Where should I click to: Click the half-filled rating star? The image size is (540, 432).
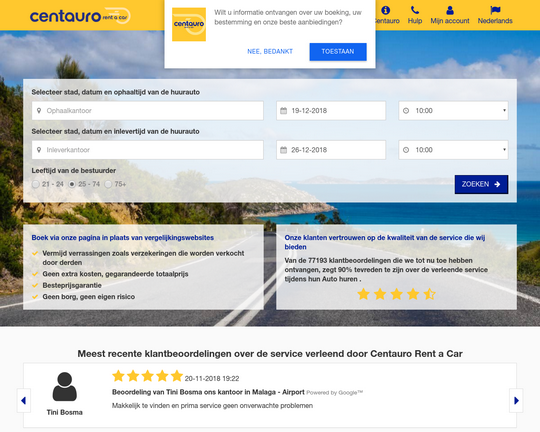(x=429, y=294)
